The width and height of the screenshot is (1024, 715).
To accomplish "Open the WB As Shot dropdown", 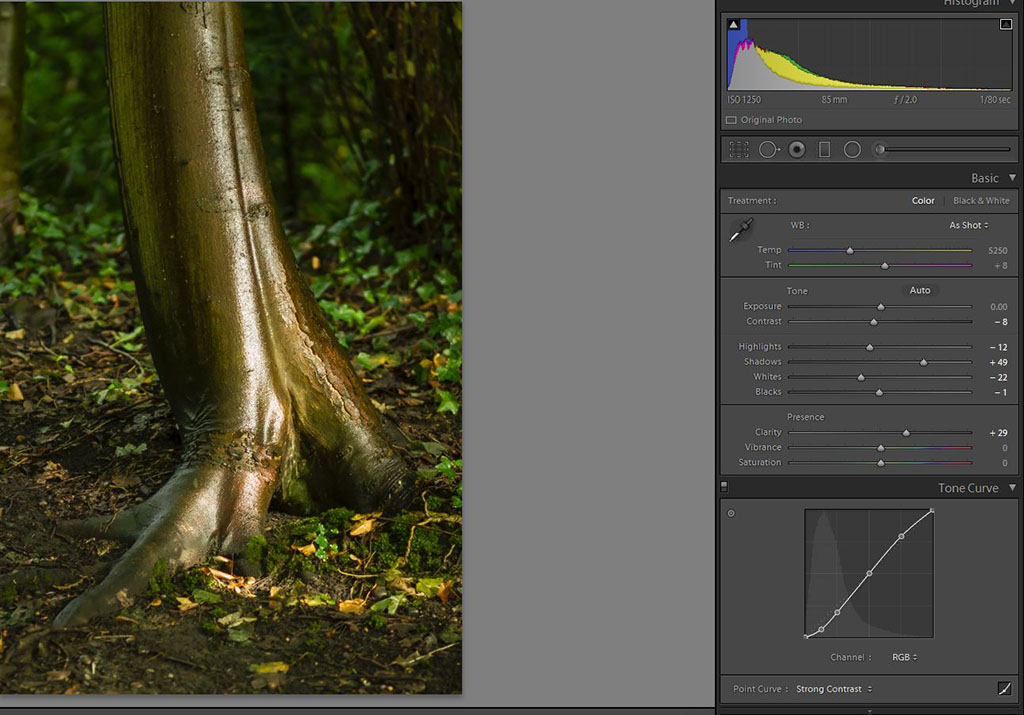I will pyautogui.click(x=968, y=226).
